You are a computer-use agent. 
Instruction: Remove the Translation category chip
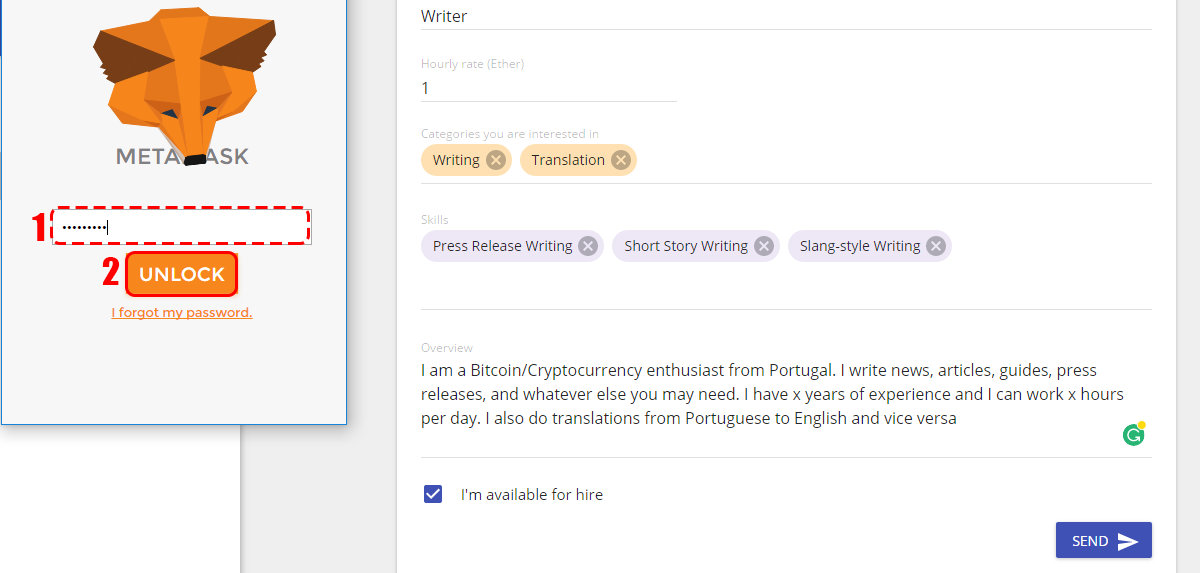coord(621,160)
